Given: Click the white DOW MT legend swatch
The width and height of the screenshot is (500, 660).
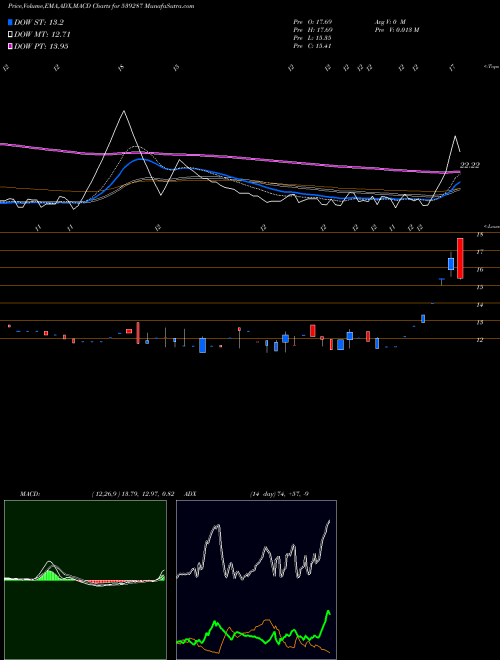Looking at the screenshot, I should point(10,35).
